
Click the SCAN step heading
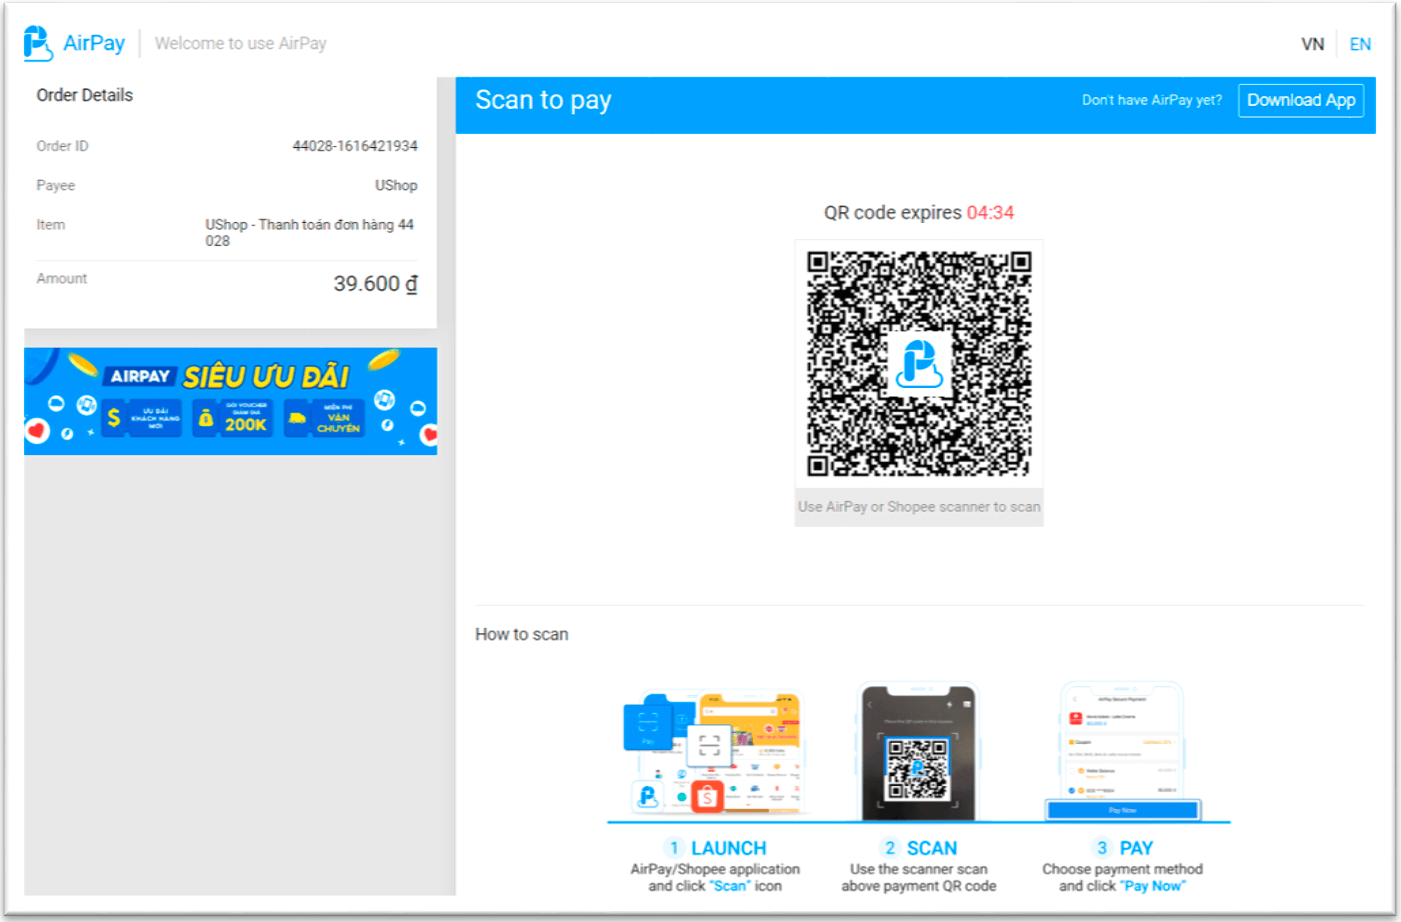pos(932,848)
